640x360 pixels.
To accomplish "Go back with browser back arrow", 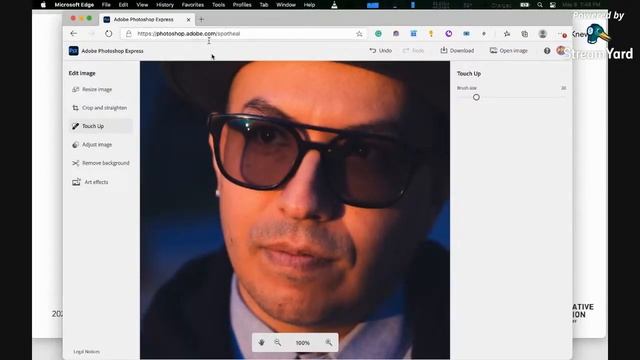I will (73, 33).
